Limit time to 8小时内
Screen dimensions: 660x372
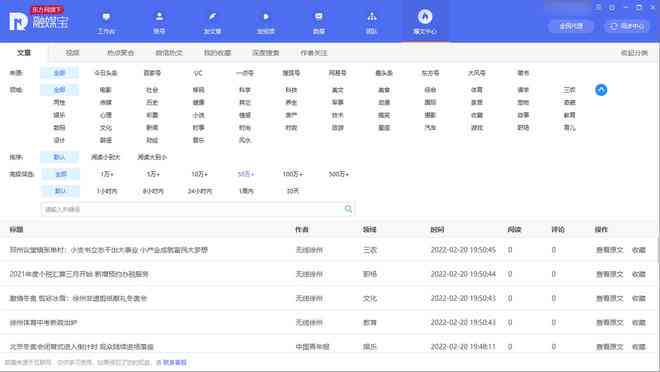click(x=153, y=191)
